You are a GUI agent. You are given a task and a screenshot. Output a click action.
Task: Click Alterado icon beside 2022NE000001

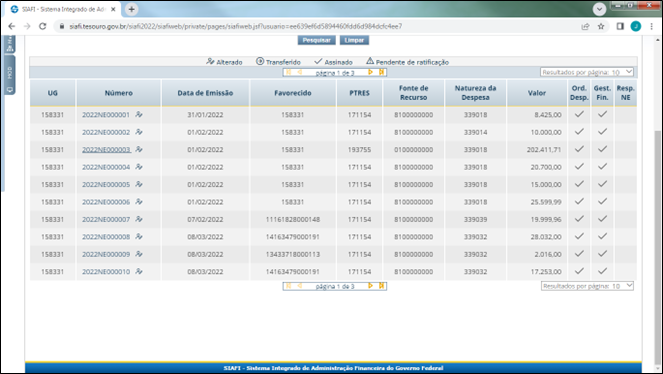point(139,115)
